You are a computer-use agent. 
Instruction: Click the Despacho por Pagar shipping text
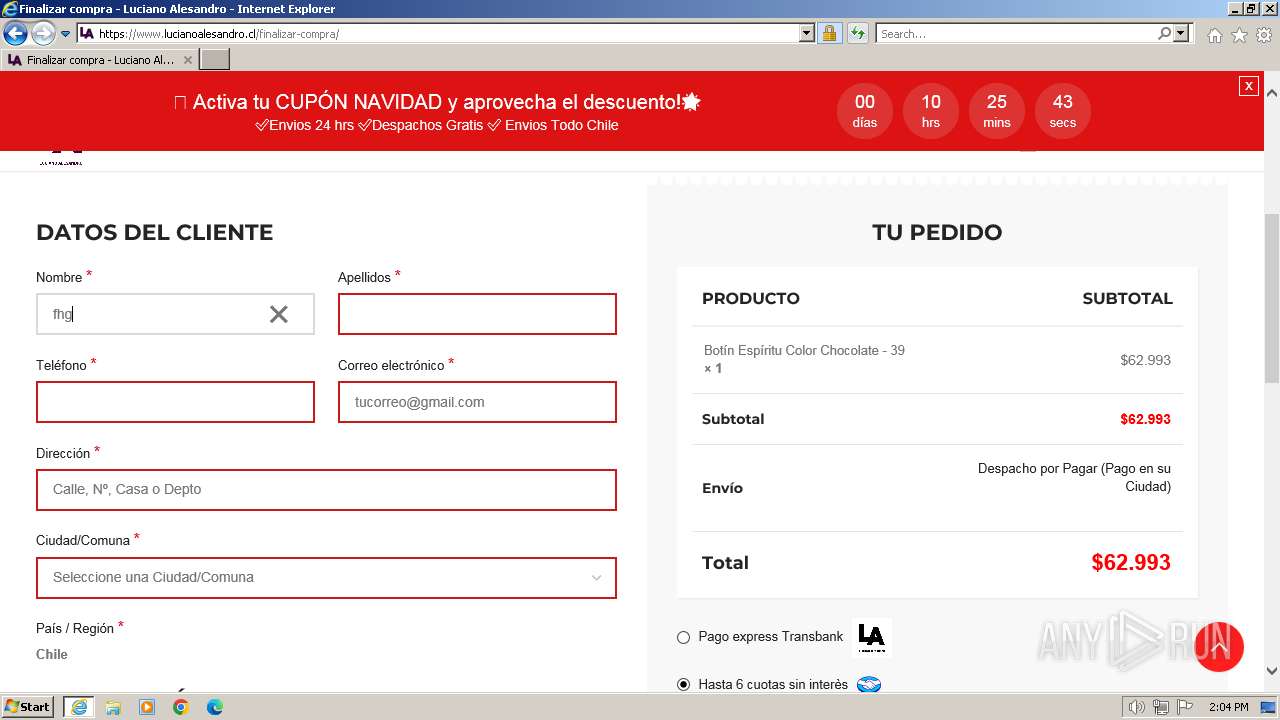point(1074,477)
